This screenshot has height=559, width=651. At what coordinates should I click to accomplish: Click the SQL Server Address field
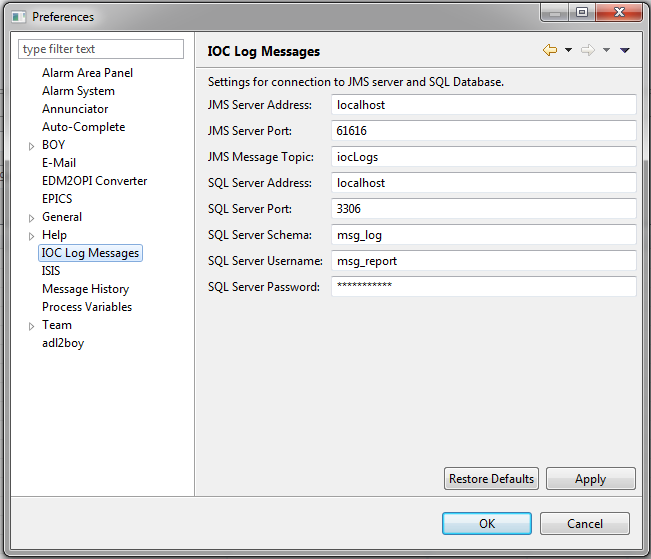[484, 183]
